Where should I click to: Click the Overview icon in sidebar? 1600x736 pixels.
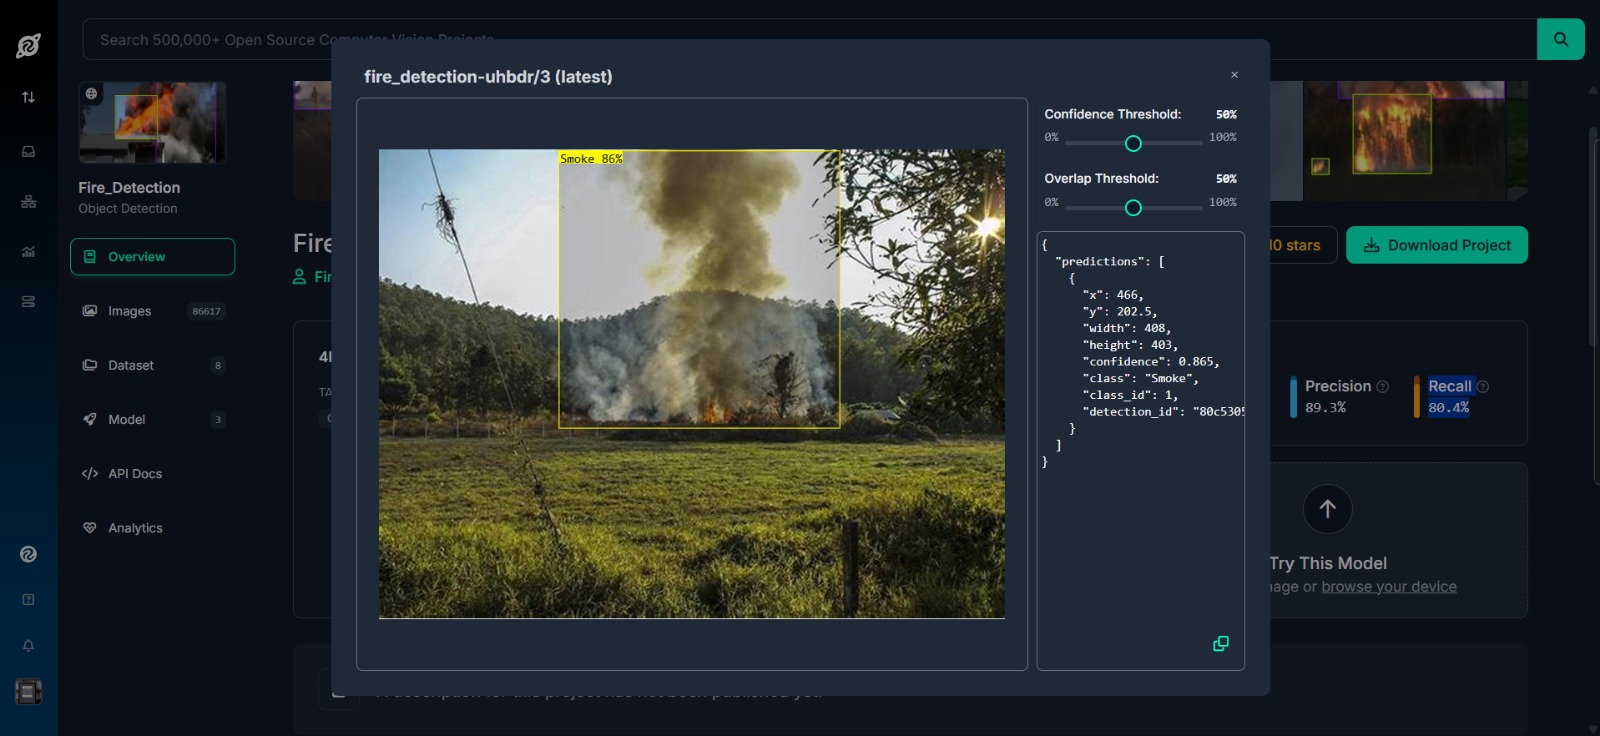pyautogui.click(x=90, y=257)
